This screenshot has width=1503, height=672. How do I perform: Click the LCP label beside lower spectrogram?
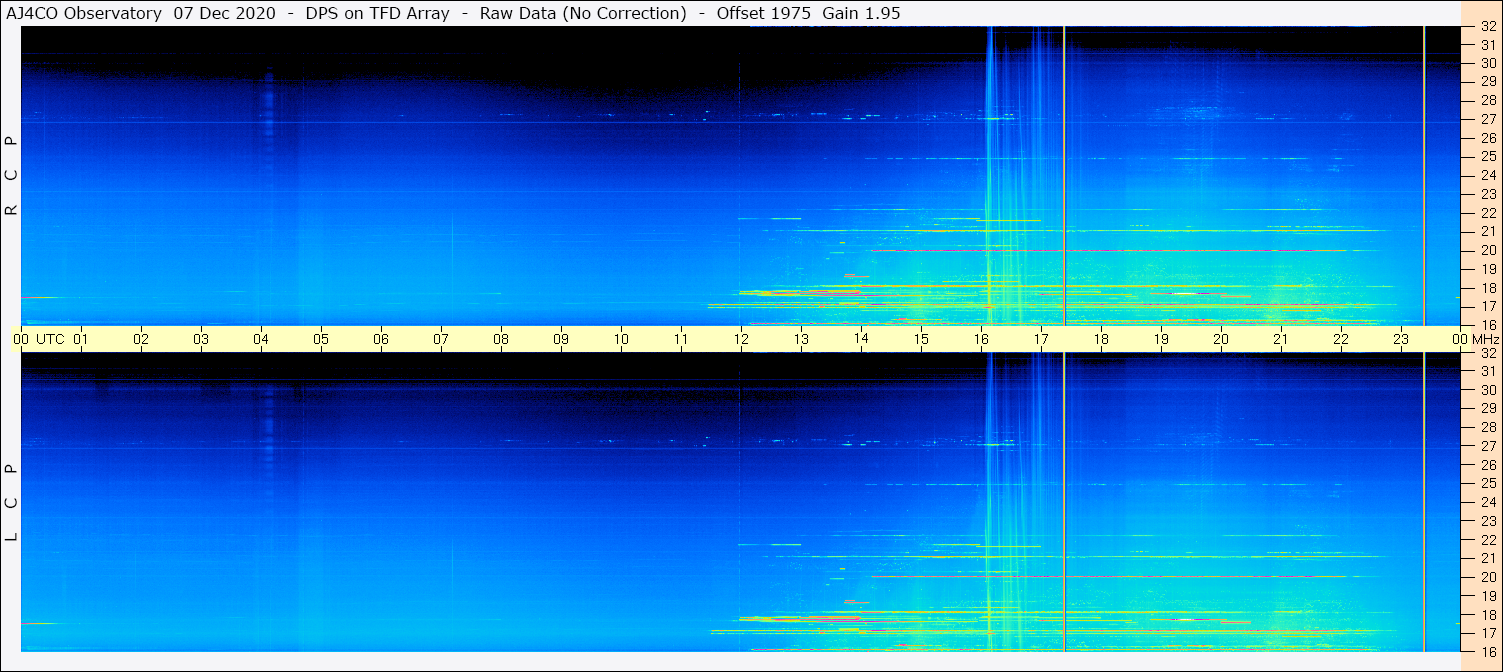(12, 503)
